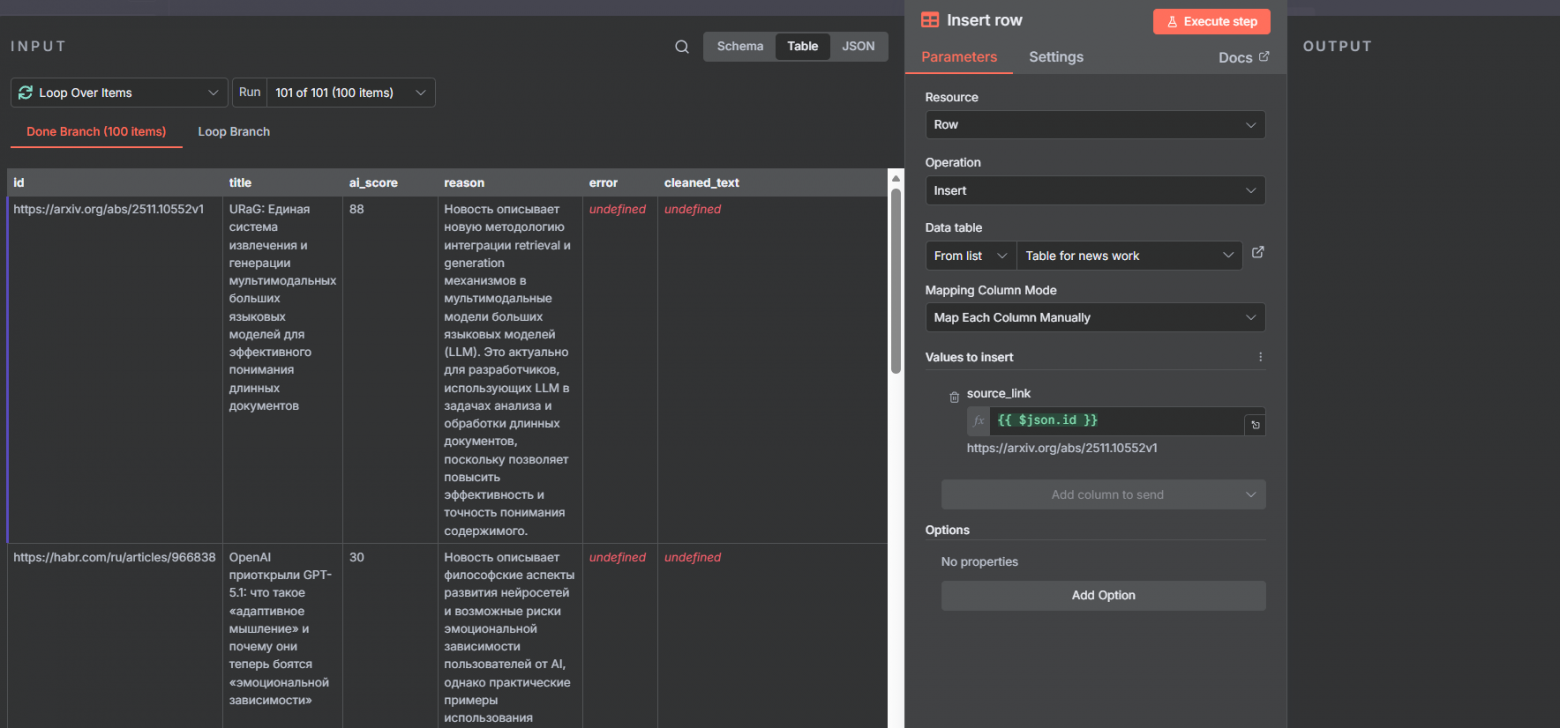Click the fx expression icon in source_link field
The image size is (1560, 728).
979,421
